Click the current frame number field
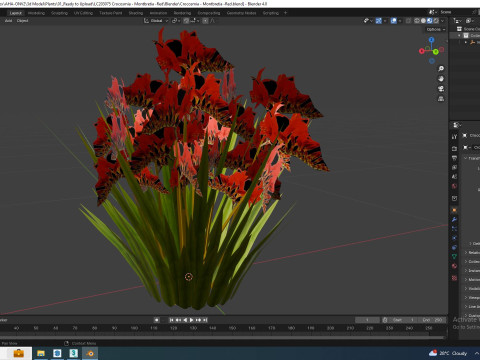The height and width of the screenshot is (360, 480). [x=367, y=320]
